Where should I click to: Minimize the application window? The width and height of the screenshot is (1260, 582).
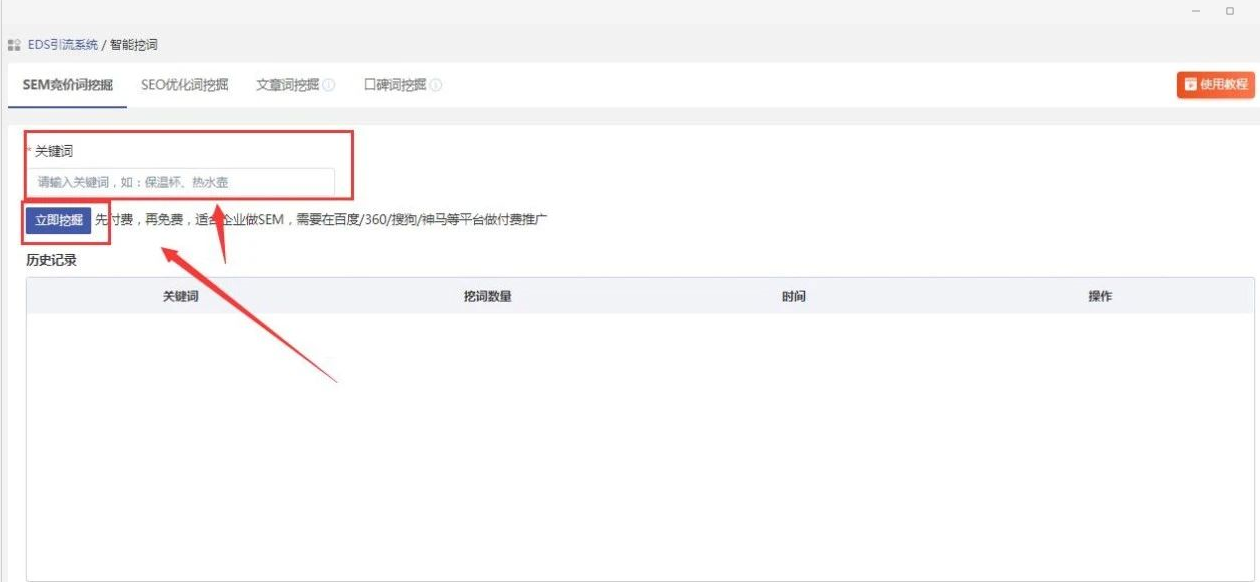1195,10
